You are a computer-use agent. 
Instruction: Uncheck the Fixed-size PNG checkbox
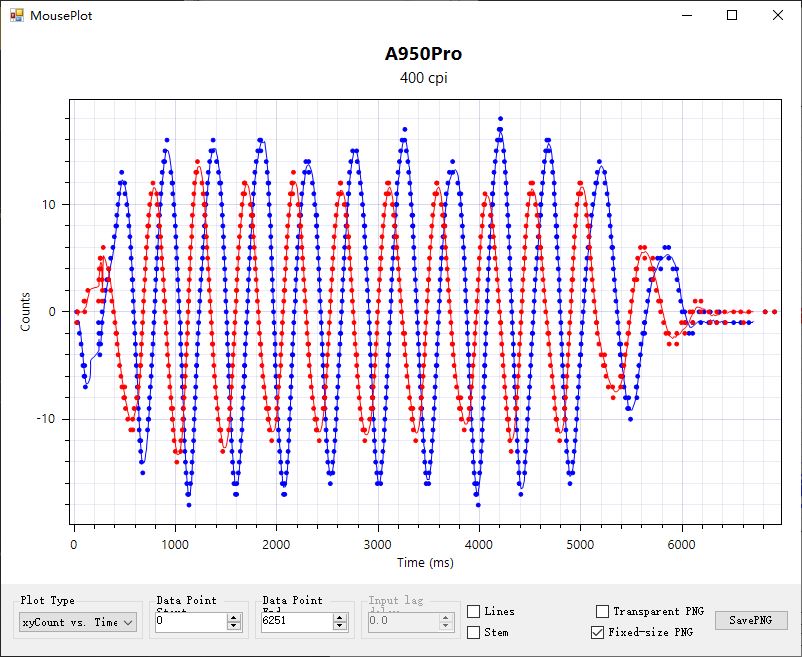coord(597,632)
